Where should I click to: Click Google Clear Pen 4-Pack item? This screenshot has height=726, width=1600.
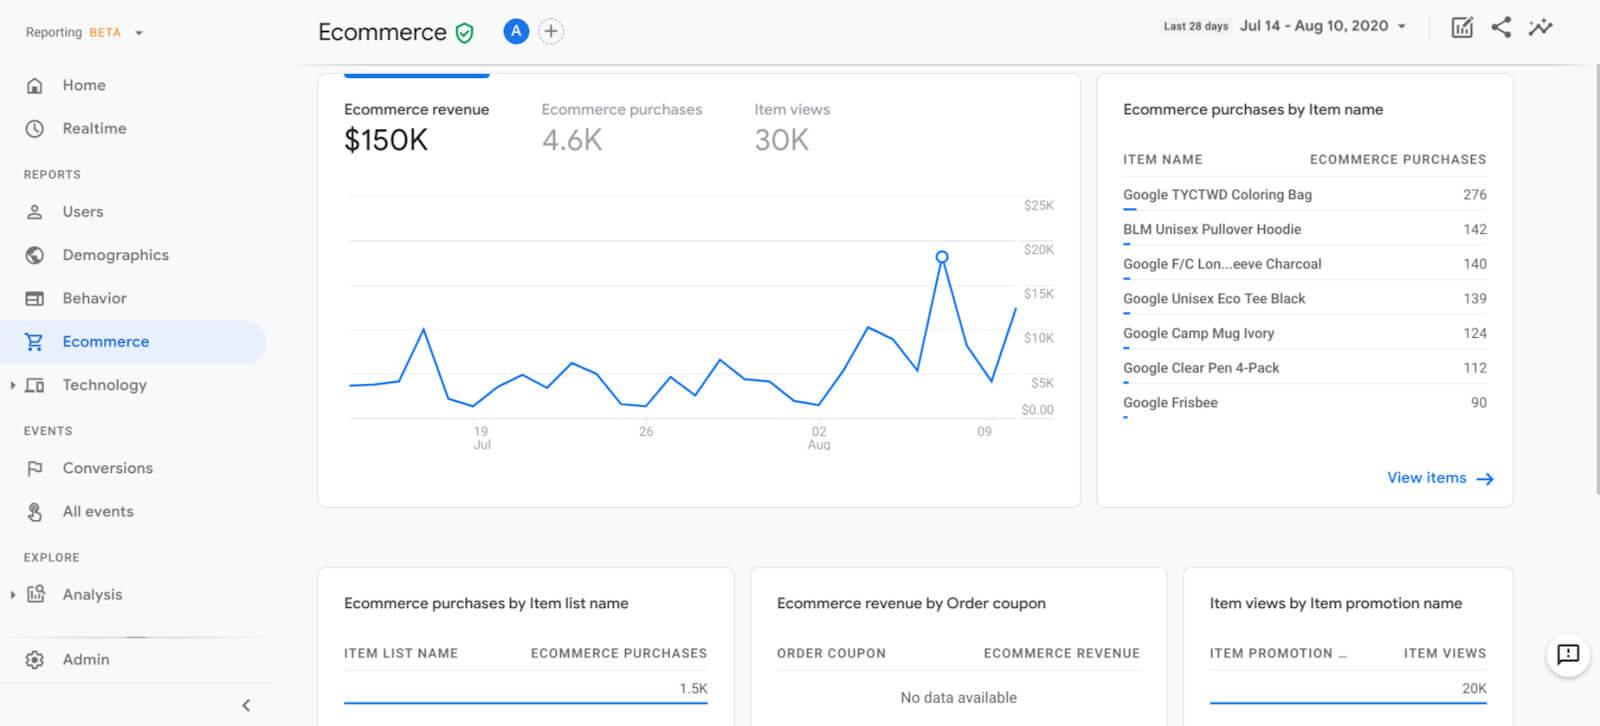click(1201, 368)
